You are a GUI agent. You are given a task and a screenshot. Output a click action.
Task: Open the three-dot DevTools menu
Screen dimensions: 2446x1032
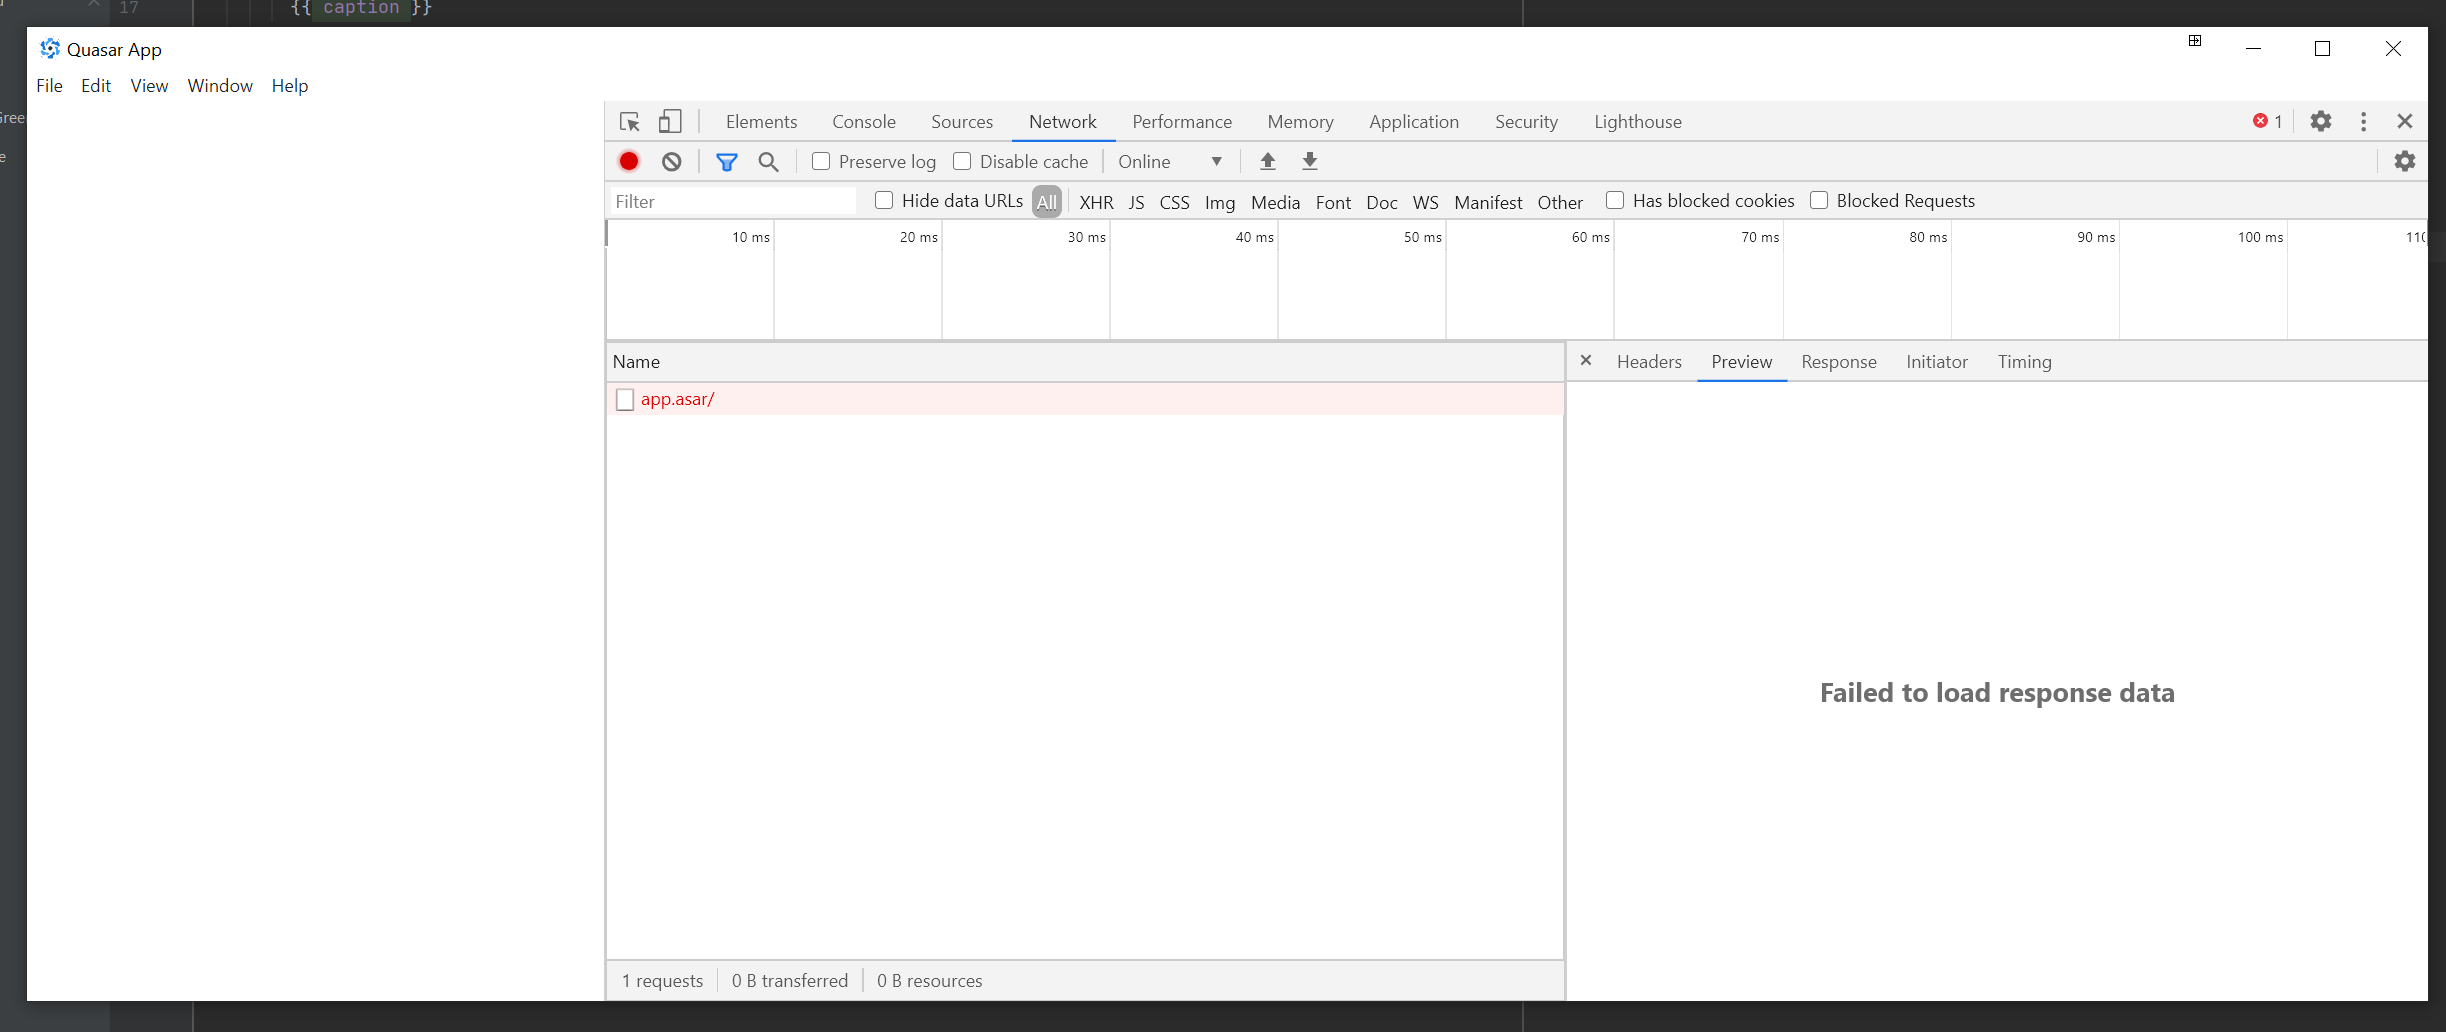point(2363,121)
